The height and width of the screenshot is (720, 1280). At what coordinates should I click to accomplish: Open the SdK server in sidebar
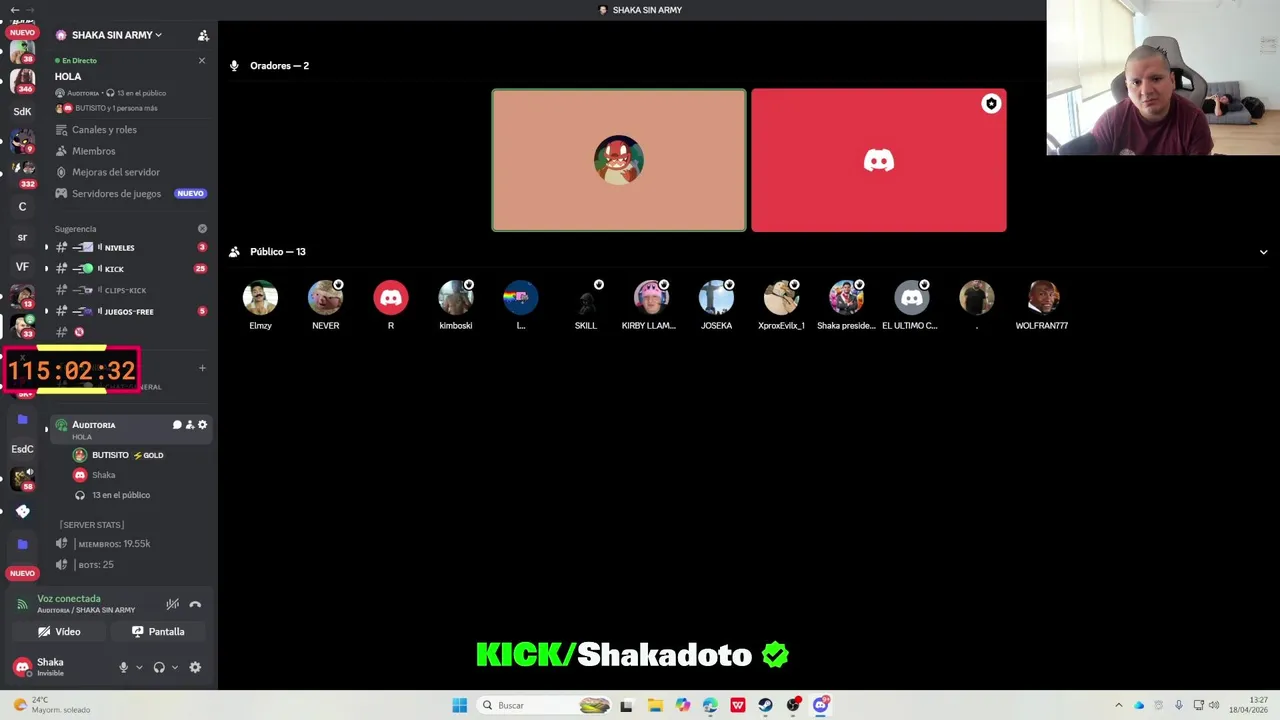tap(22, 111)
